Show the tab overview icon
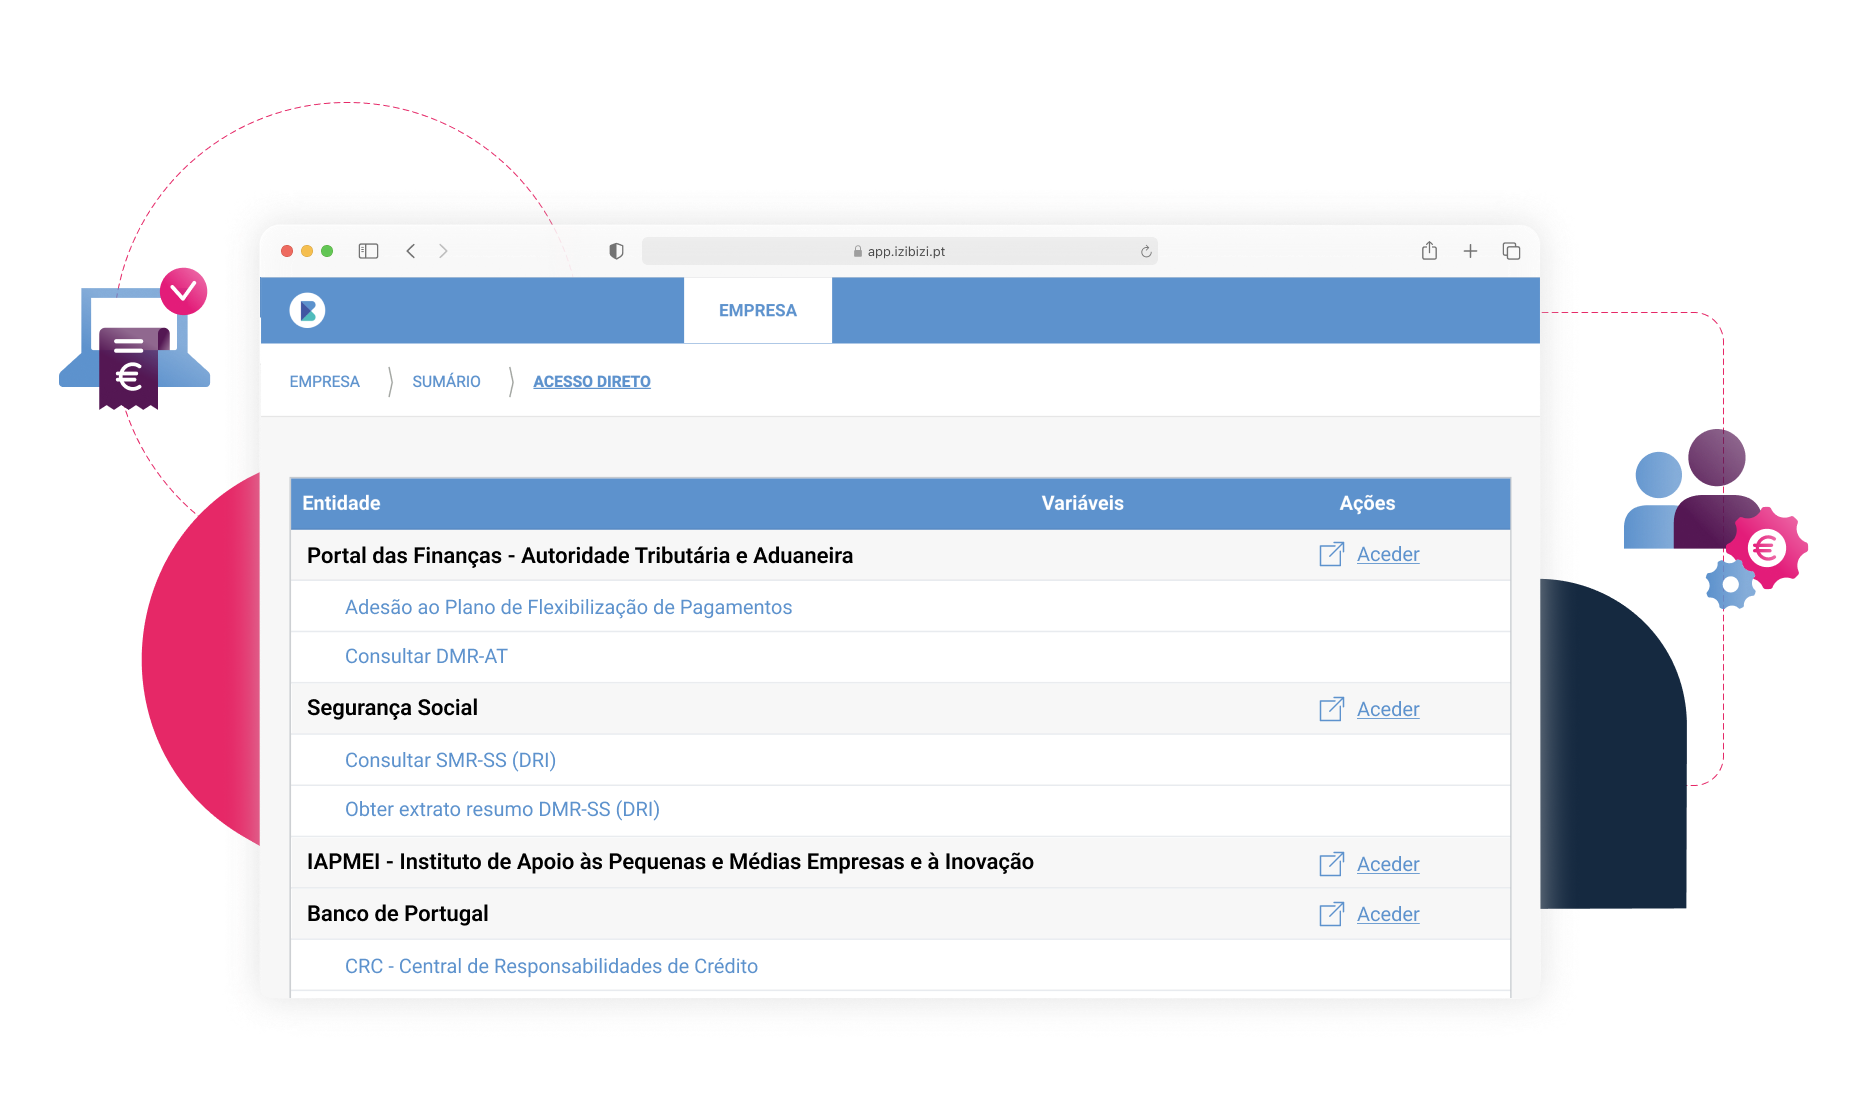This screenshot has height=1120, width=1868. [x=1511, y=251]
